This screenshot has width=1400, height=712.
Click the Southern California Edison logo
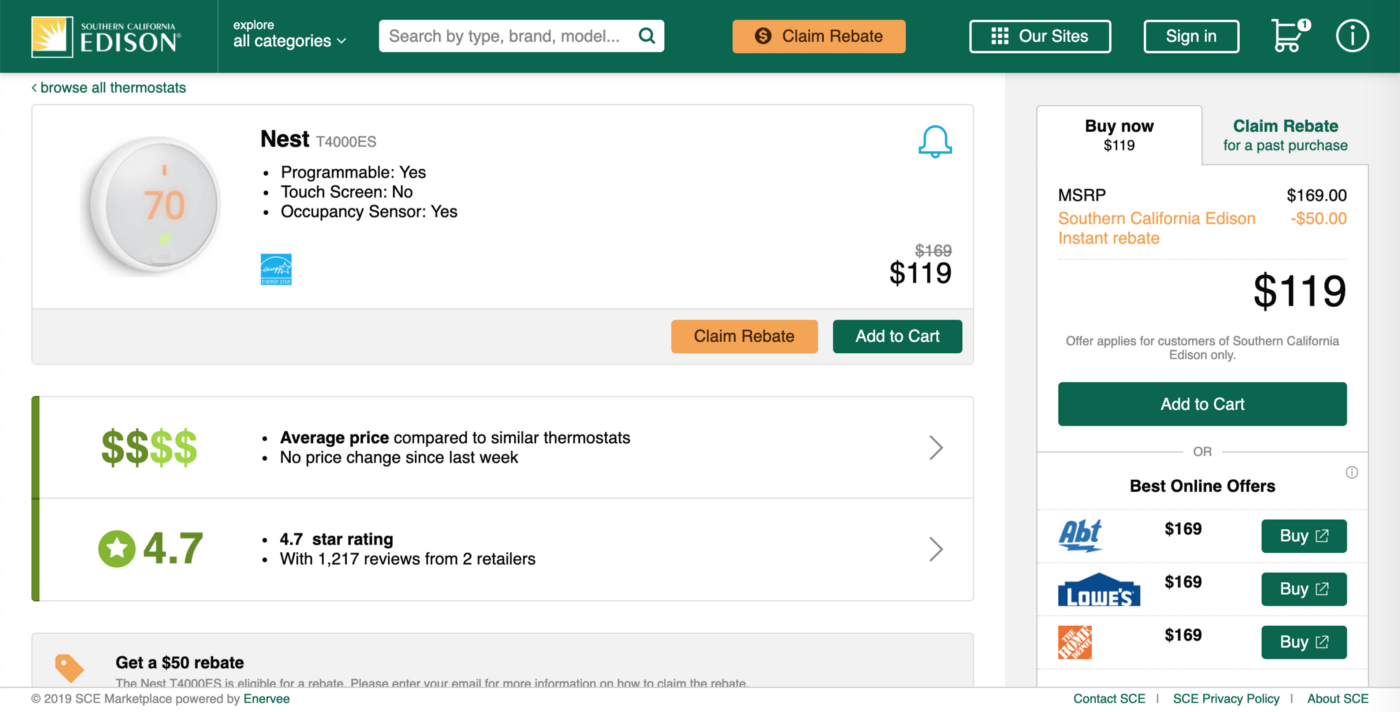(x=106, y=36)
